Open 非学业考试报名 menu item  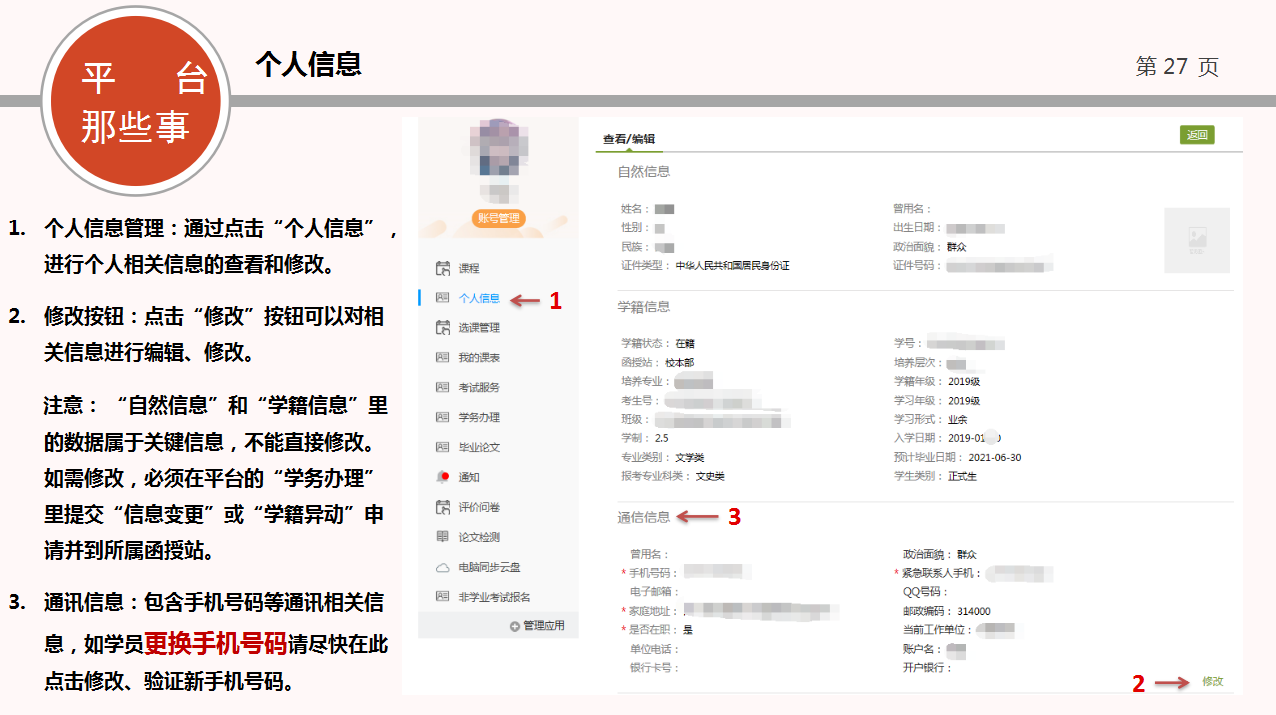tap(494, 597)
